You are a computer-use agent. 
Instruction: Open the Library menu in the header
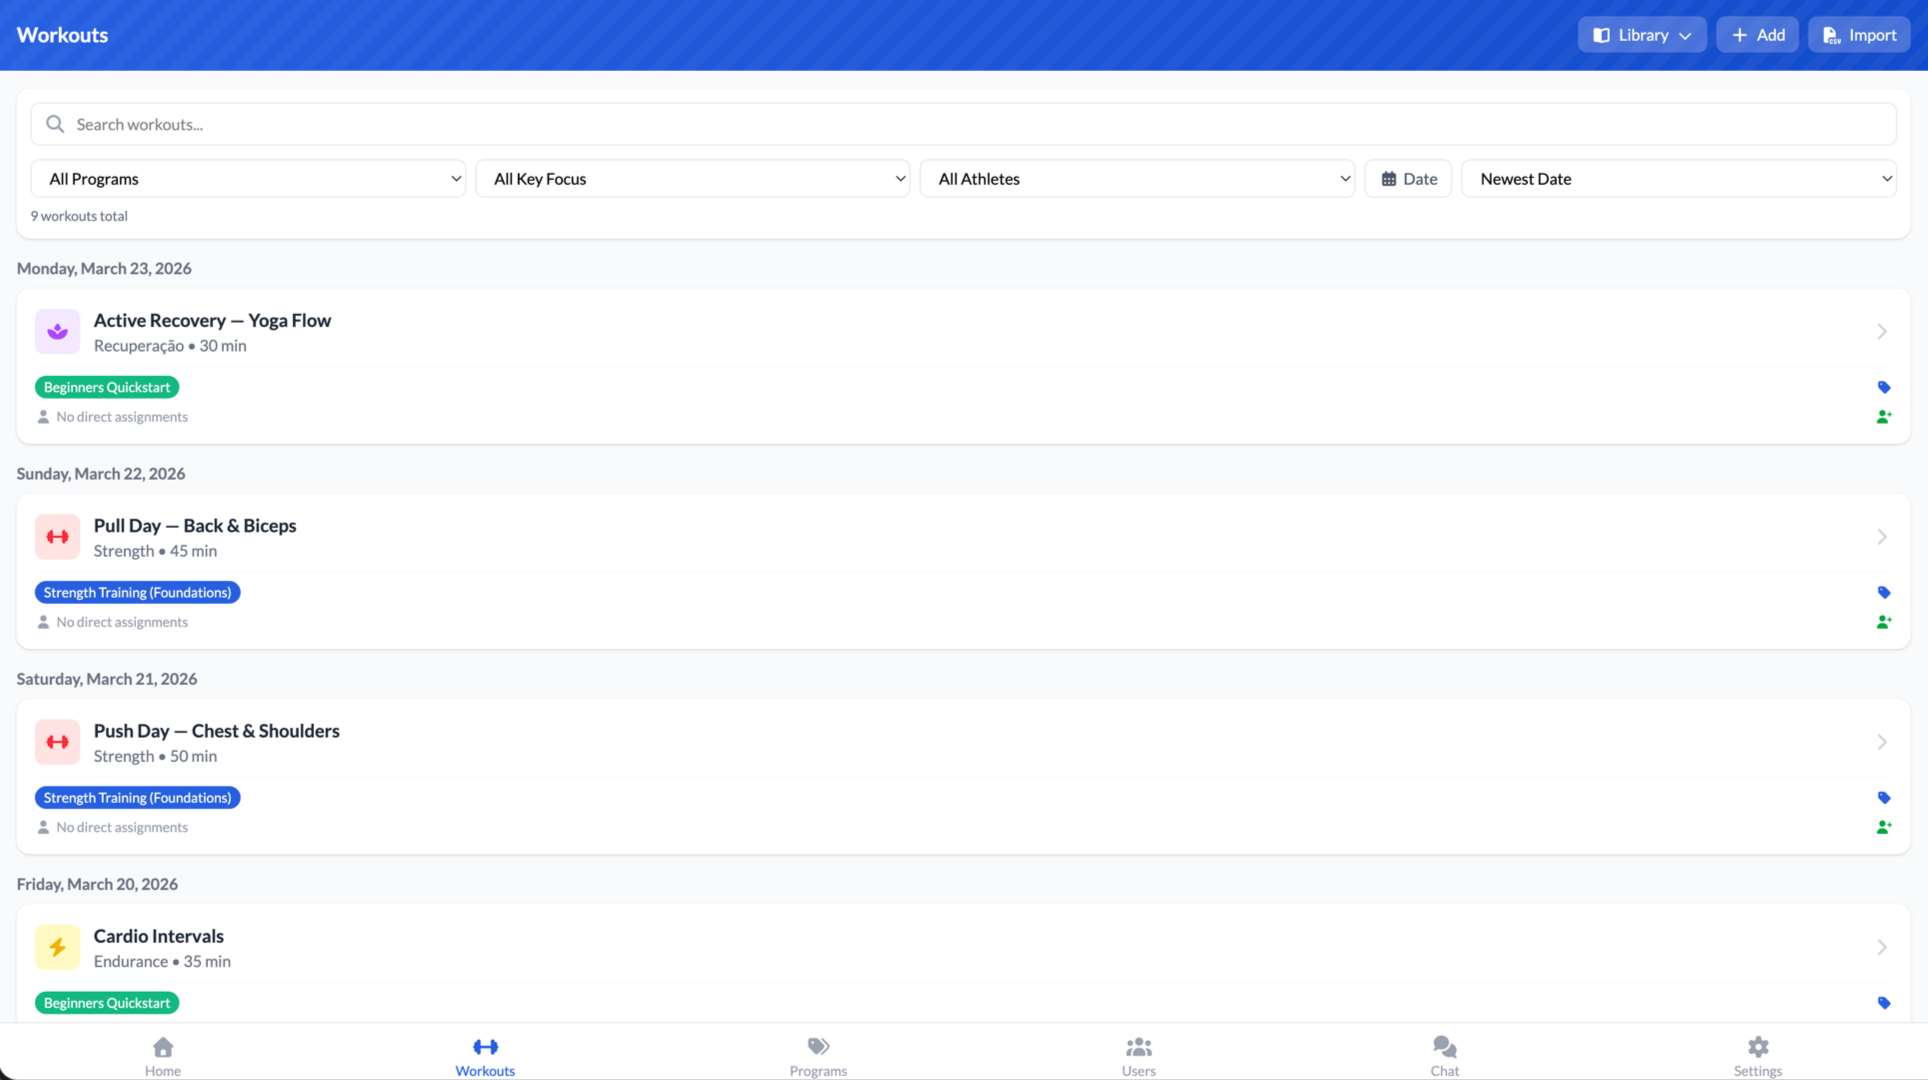1641,34
